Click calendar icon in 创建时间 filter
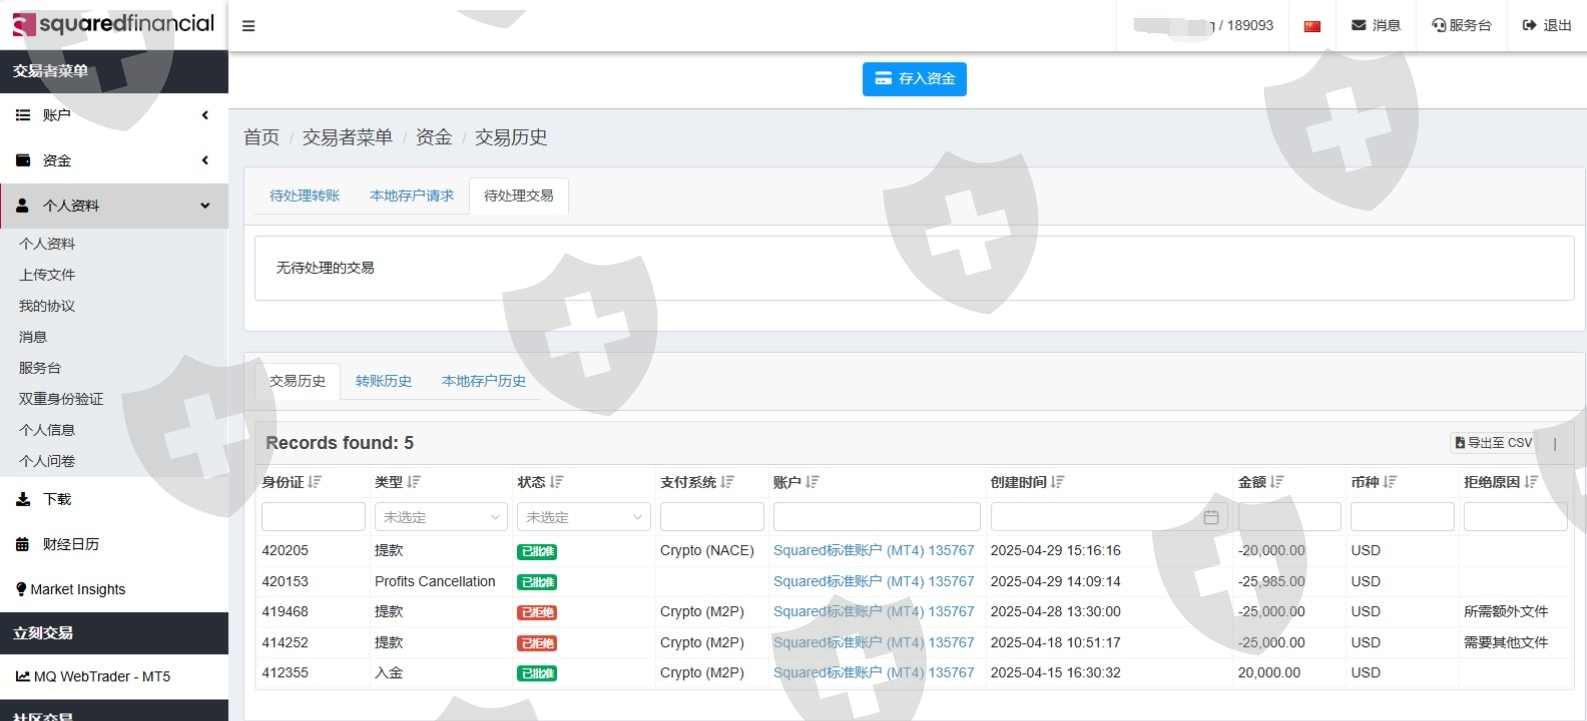This screenshot has width=1587, height=721. point(1211,517)
